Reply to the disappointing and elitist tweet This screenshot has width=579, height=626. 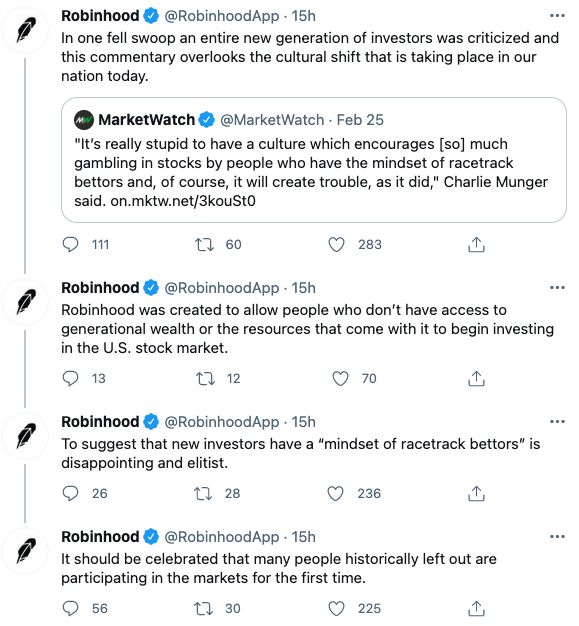[71, 493]
